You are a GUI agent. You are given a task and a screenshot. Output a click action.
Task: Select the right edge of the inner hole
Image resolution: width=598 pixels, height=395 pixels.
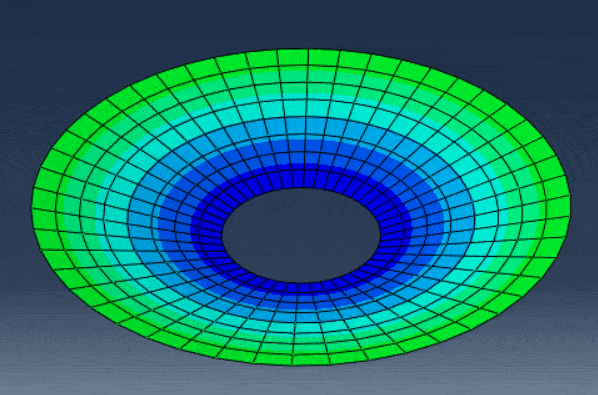pyautogui.click(x=380, y=235)
